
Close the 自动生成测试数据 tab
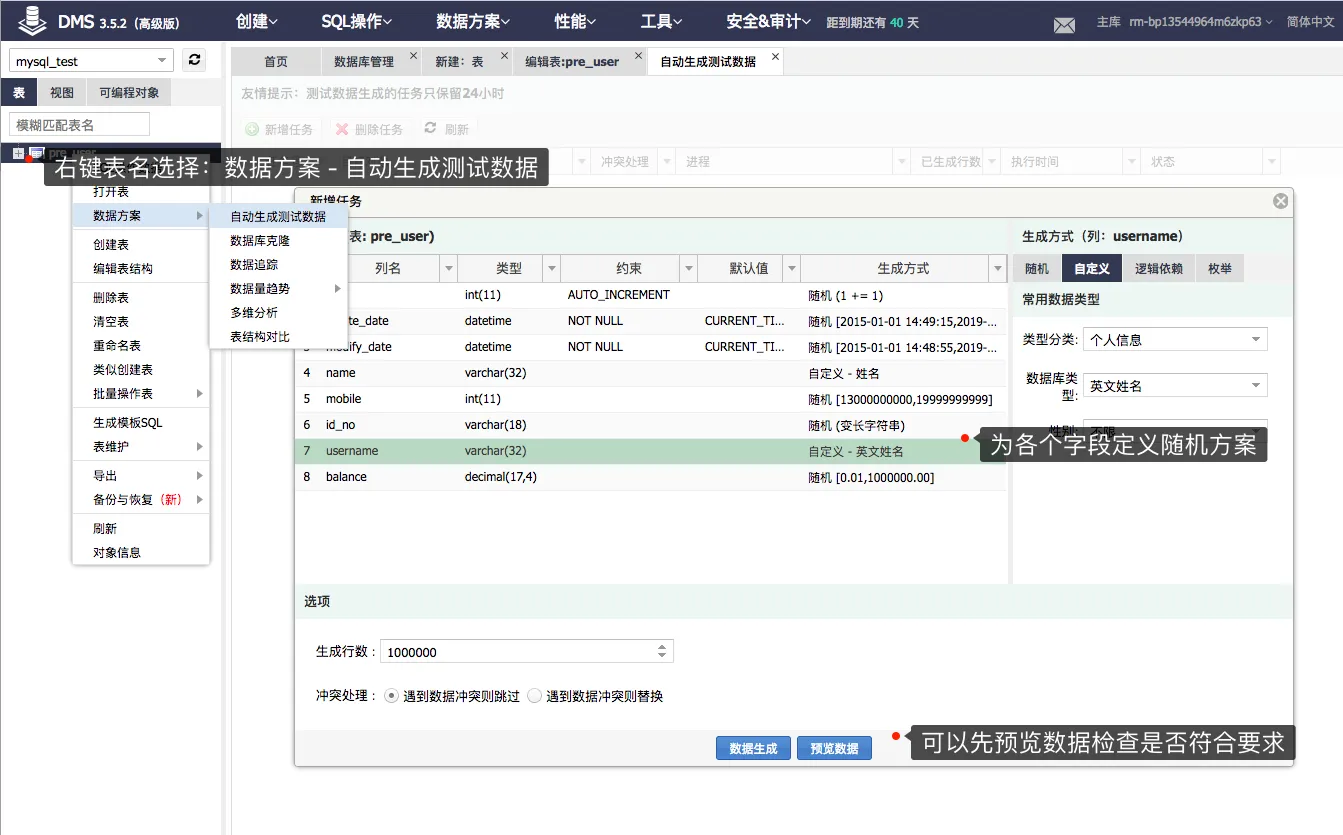[774, 56]
